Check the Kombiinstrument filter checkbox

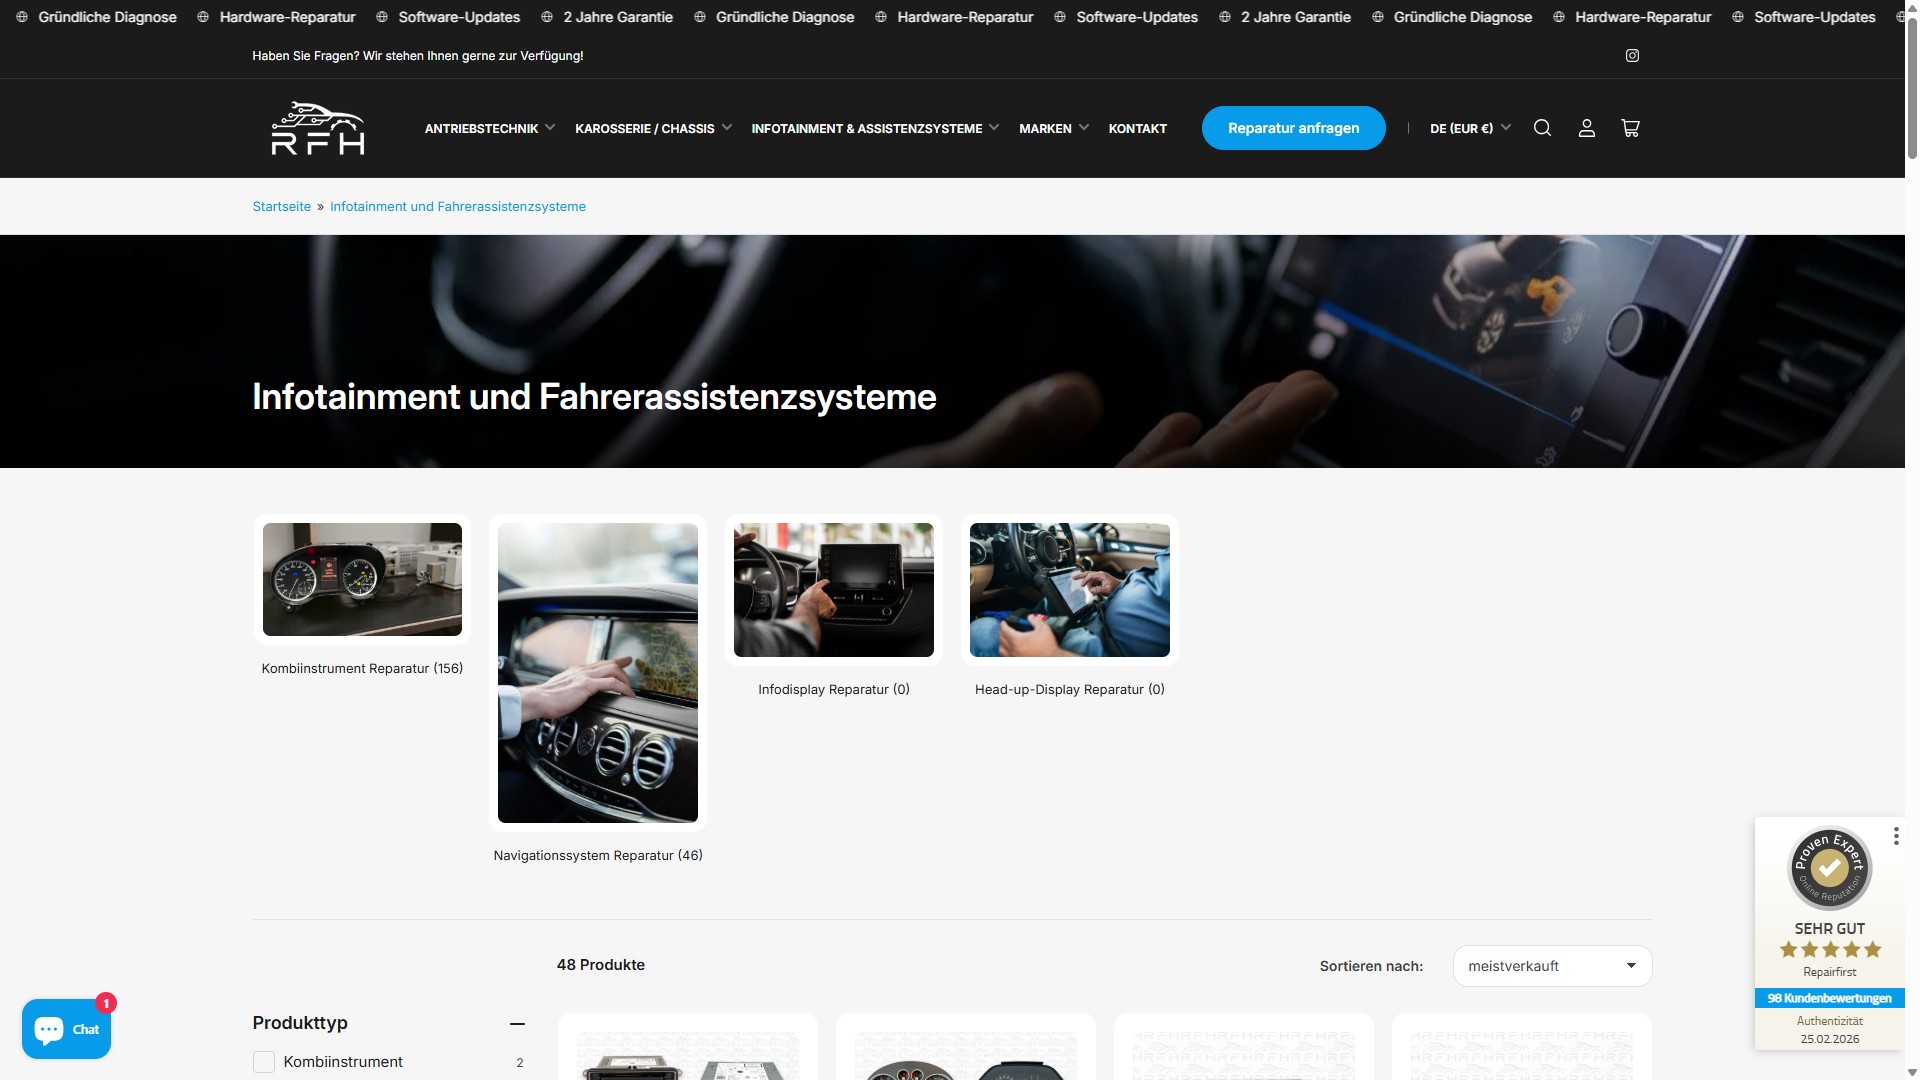(264, 1062)
